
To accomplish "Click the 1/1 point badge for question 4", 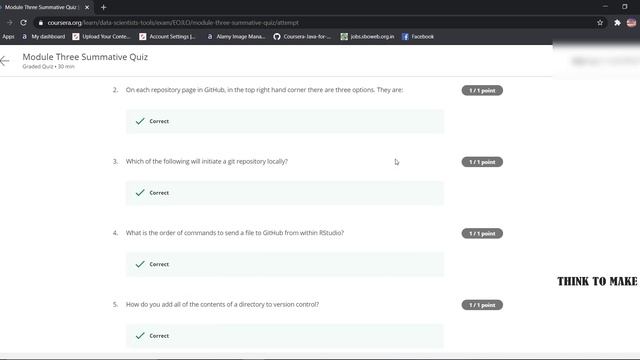I will 482,233.
